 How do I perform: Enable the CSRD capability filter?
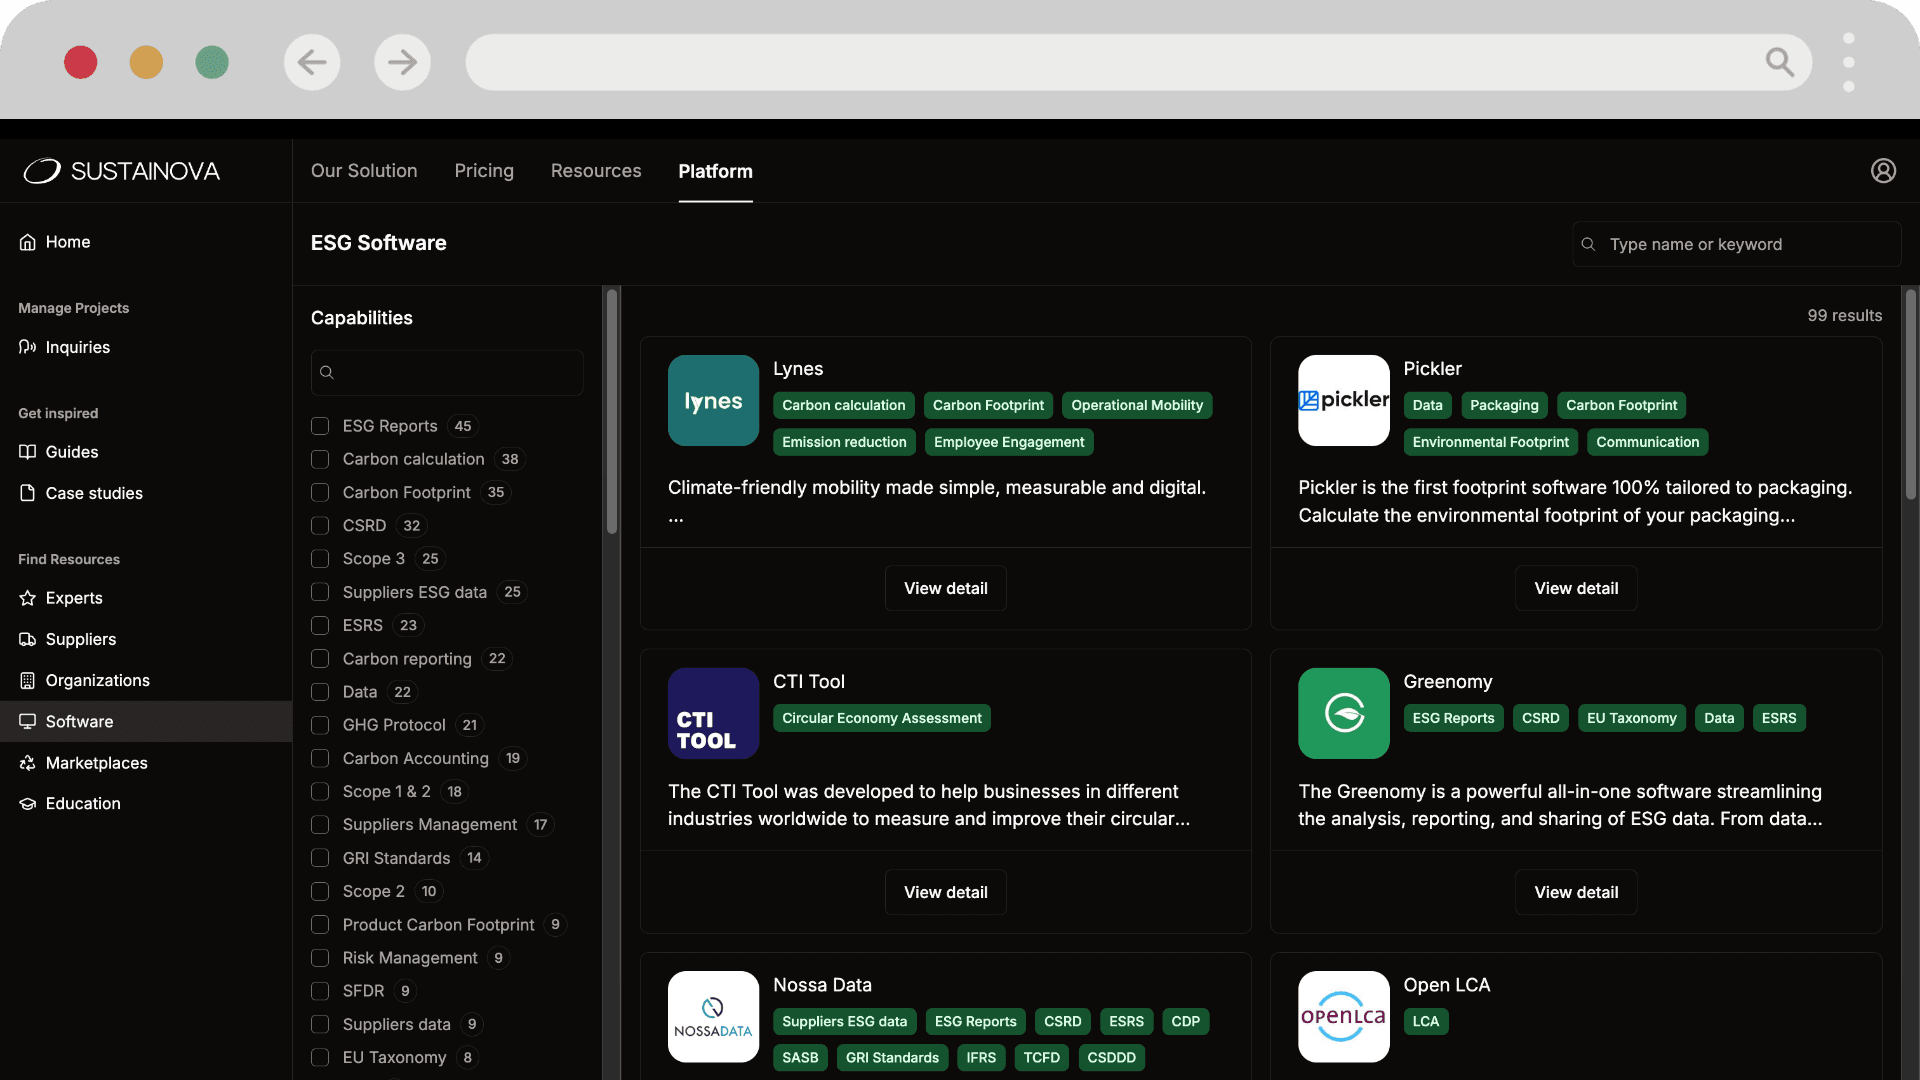tap(320, 525)
